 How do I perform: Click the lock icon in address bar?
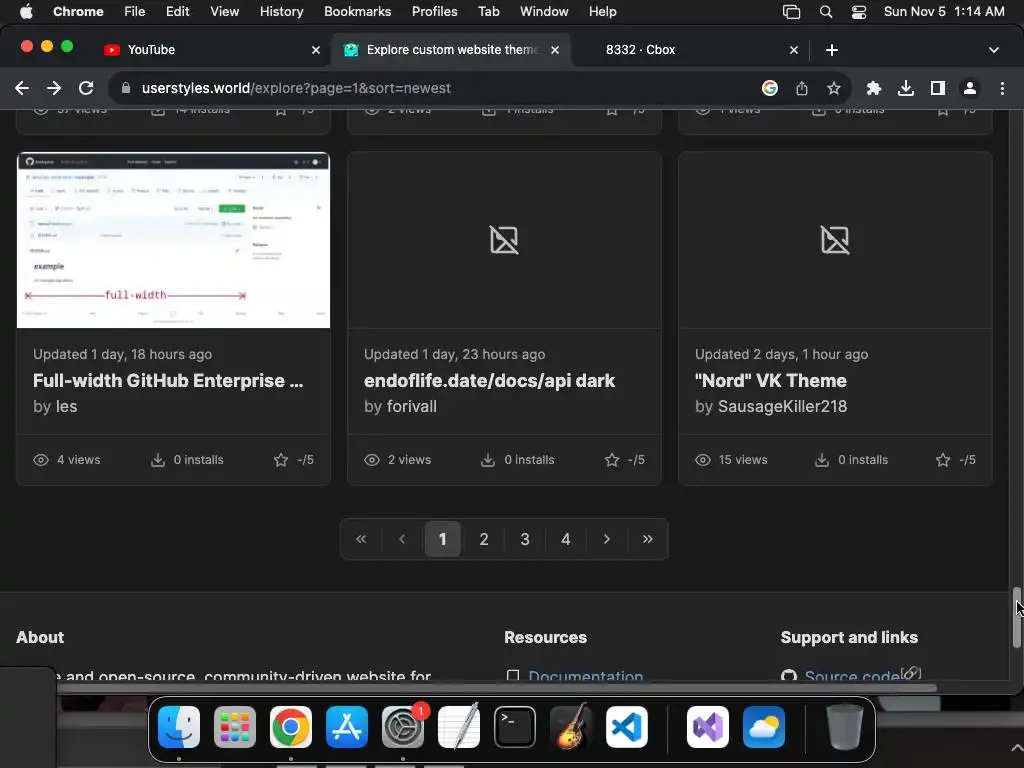point(126,88)
